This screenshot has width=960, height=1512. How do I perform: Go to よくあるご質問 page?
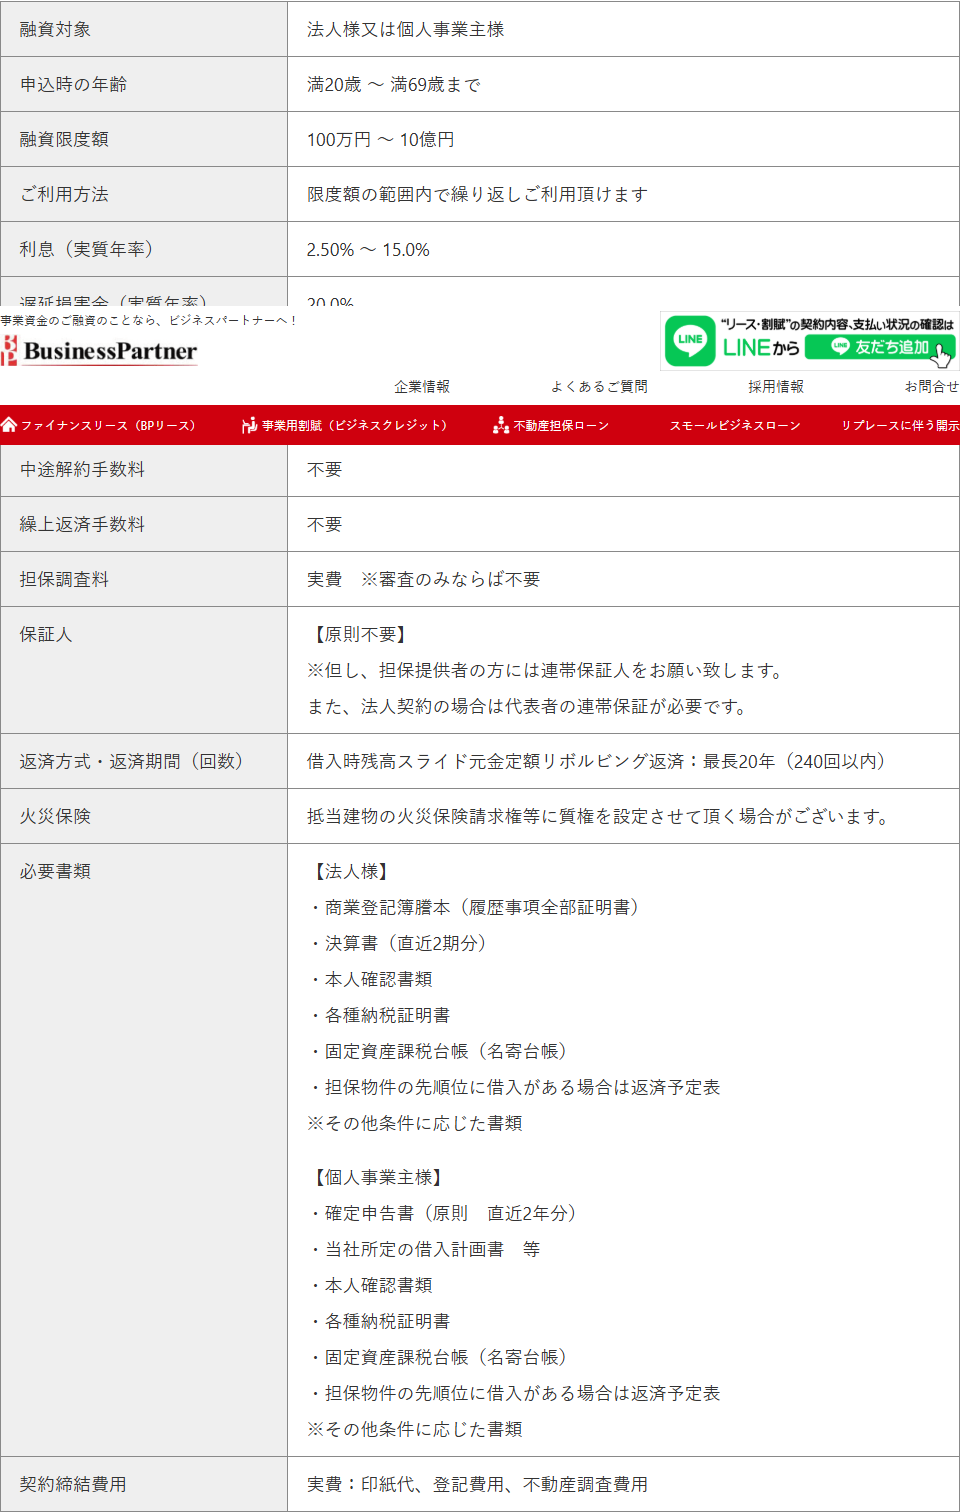coord(599,386)
